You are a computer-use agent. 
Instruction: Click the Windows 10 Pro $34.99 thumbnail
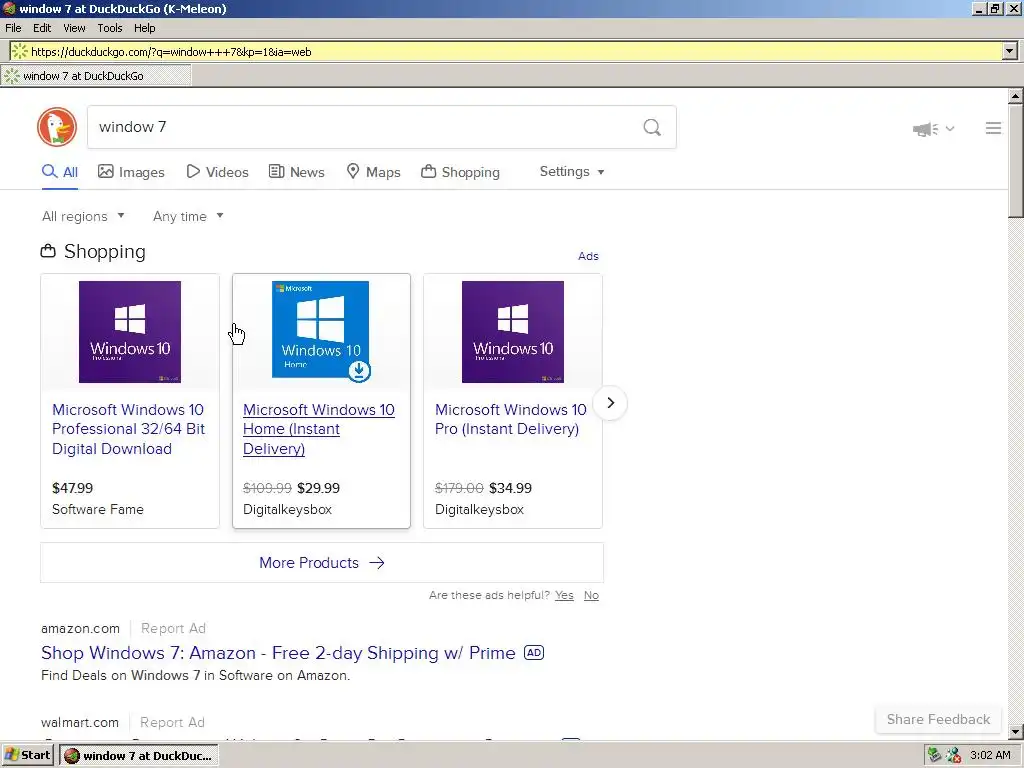tap(513, 332)
